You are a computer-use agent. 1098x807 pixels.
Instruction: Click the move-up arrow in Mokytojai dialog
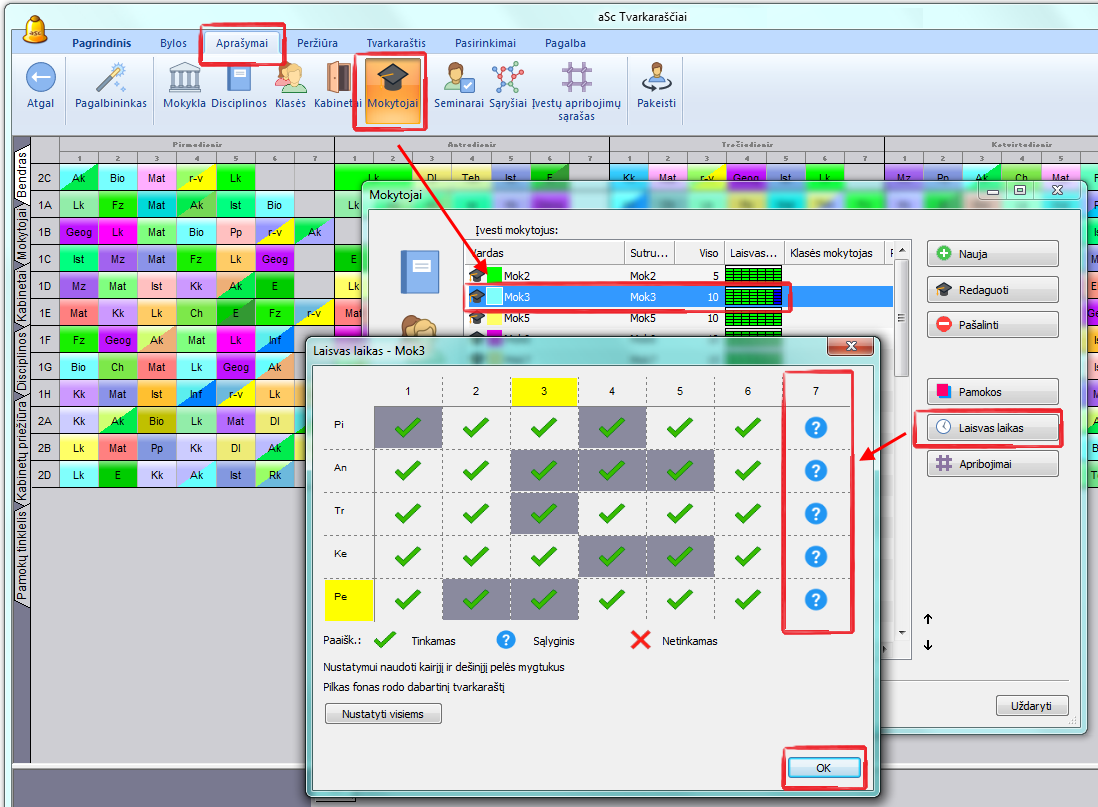928,619
